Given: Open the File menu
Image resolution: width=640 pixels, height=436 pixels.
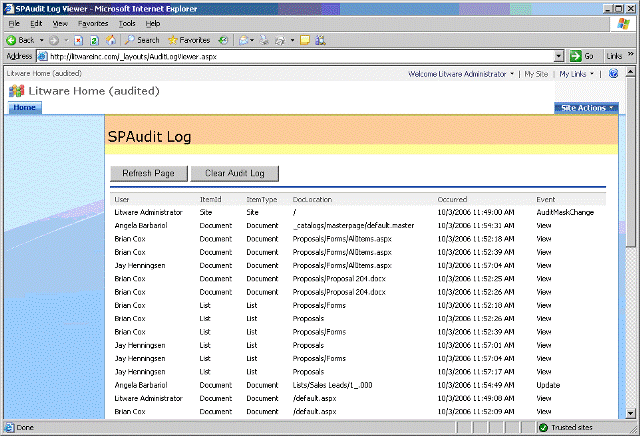Looking at the screenshot, I should [14, 24].
